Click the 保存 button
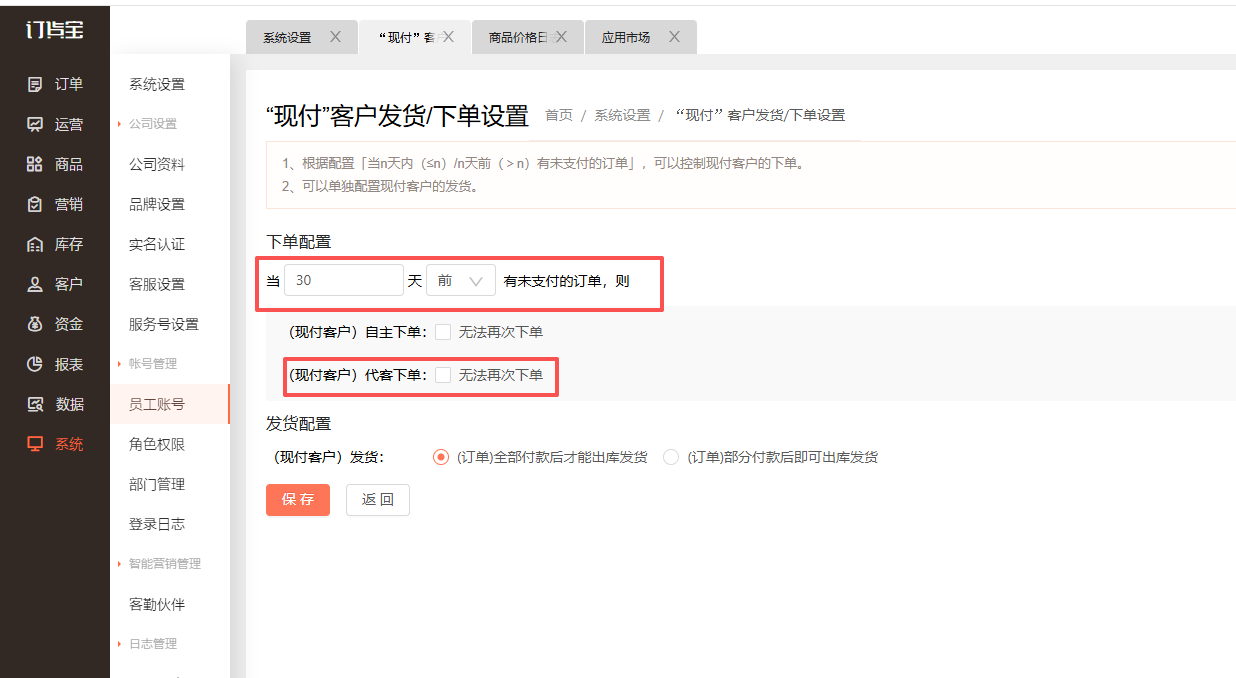Image resolution: width=1236 pixels, height=678 pixels. pyautogui.click(x=298, y=500)
